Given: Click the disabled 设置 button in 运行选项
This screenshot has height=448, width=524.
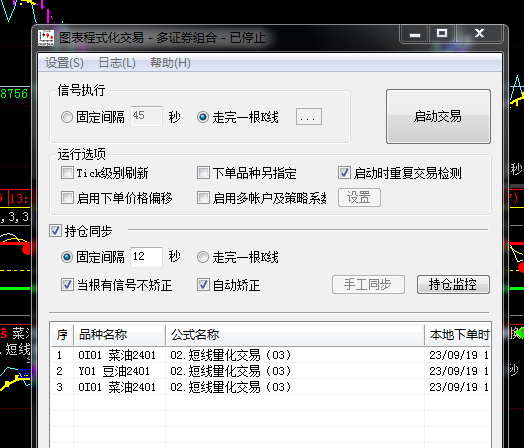Looking at the screenshot, I should click(x=359, y=197).
